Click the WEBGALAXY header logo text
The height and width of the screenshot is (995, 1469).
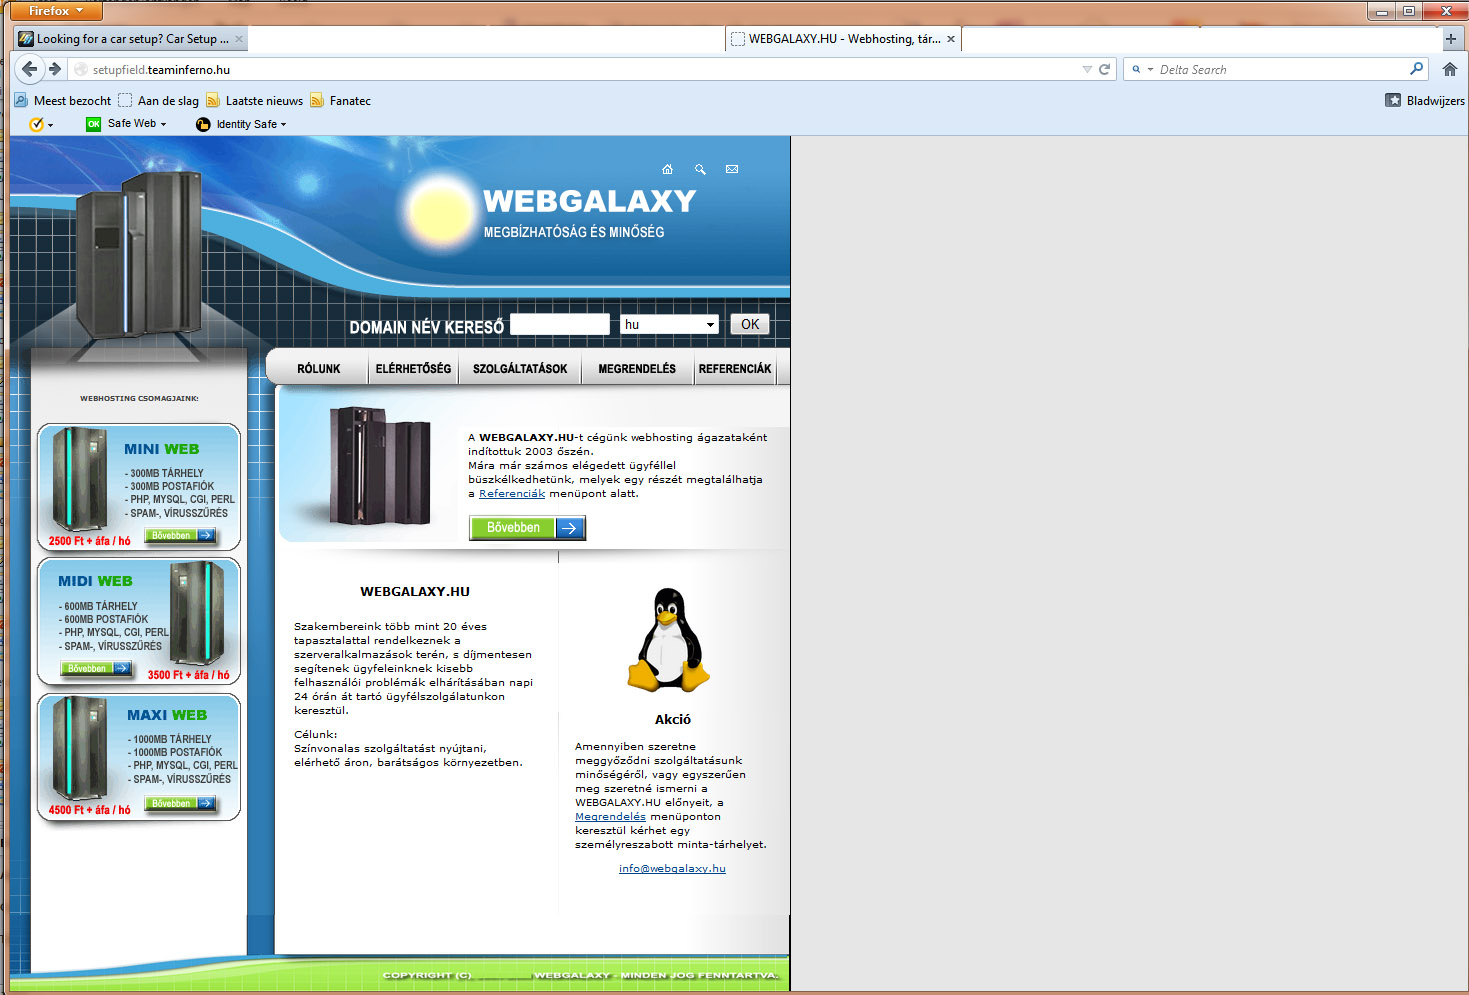590,201
